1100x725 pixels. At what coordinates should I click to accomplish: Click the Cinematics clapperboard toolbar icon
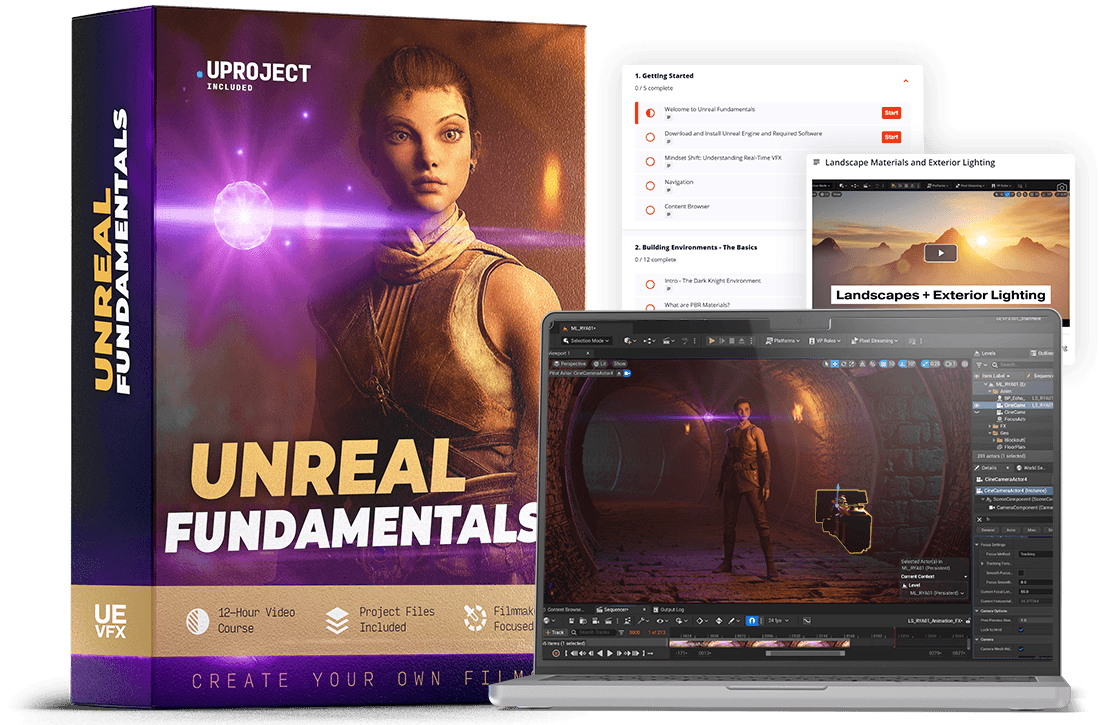click(668, 341)
